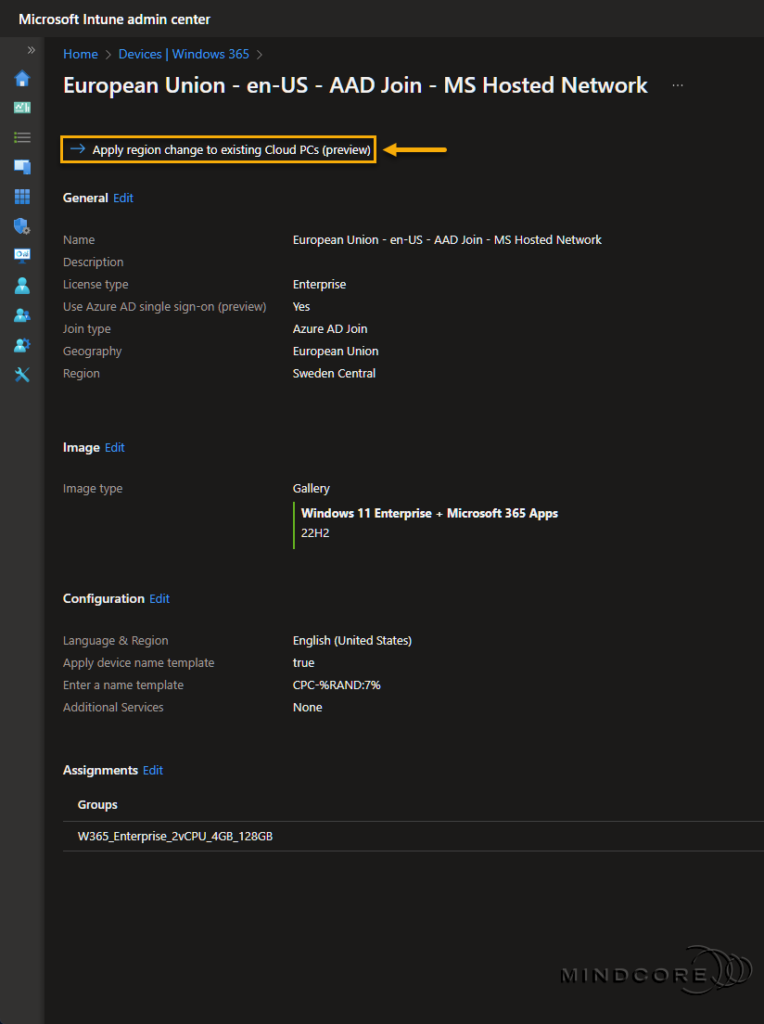This screenshot has width=764, height=1024.
Task: Open the Users icon in sidebar
Action: [x=22, y=285]
